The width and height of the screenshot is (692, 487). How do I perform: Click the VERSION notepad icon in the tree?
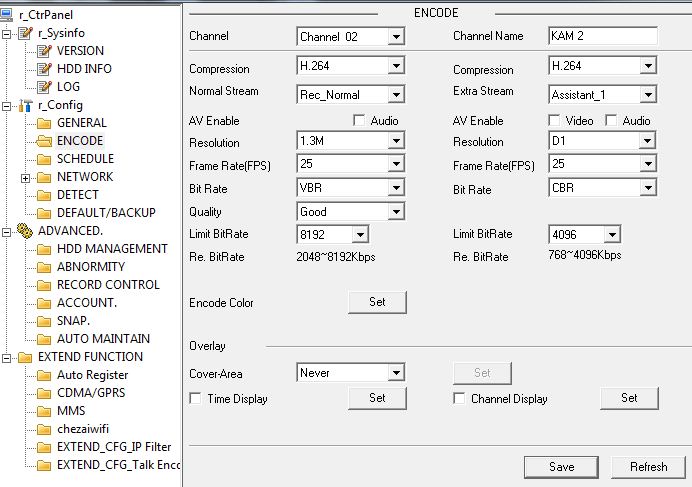[44, 51]
